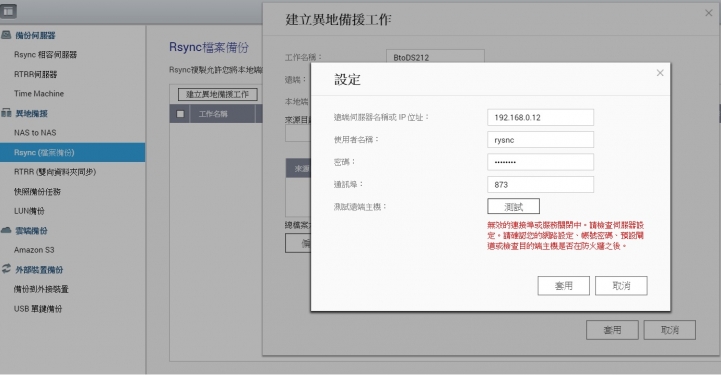Close the 設定 dialog with X
The width and height of the screenshot is (721, 375).
pyautogui.click(x=660, y=73)
